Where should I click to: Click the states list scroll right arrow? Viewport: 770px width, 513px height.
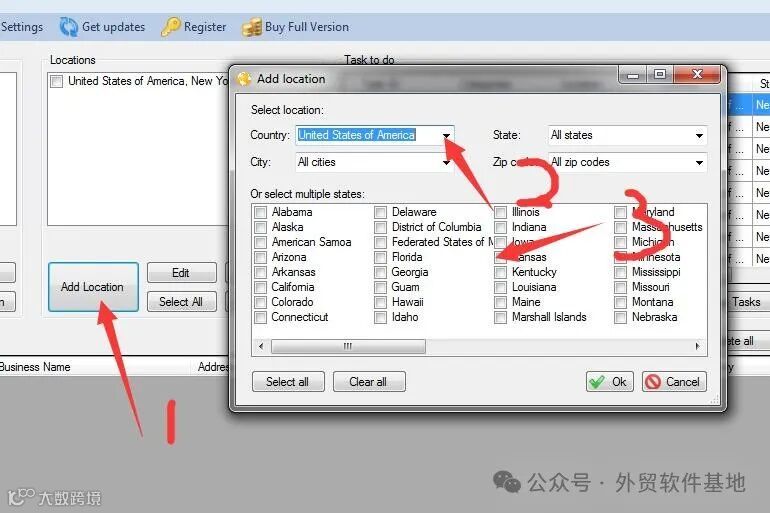(x=697, y=346)
